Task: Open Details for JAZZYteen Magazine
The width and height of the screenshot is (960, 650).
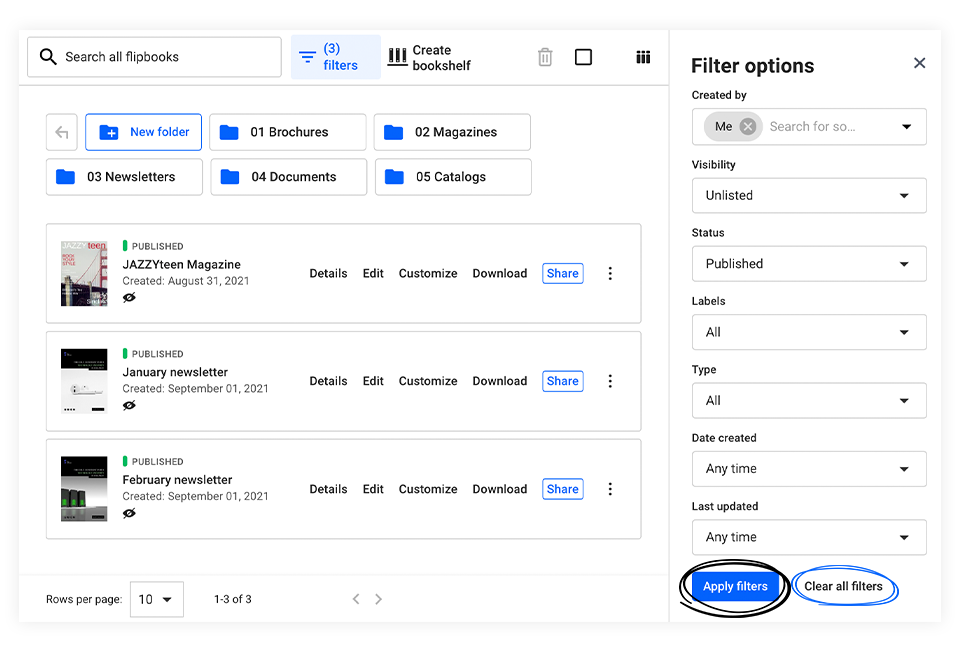Action: (328, 274)
